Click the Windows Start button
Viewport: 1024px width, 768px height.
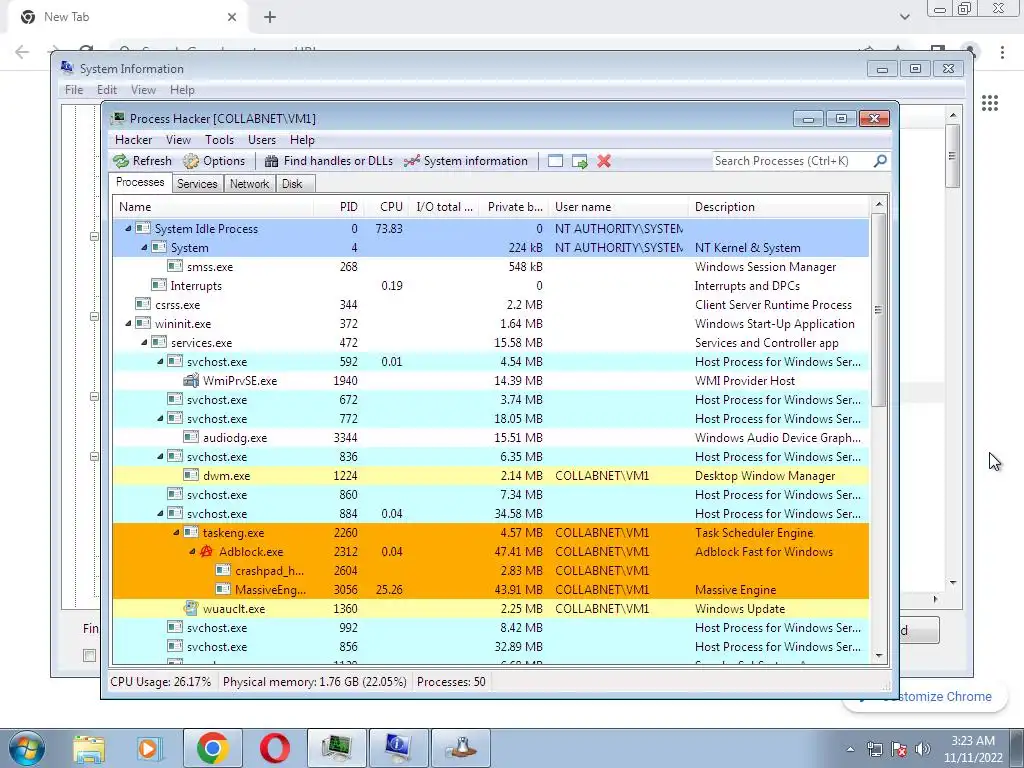(27, 748)
